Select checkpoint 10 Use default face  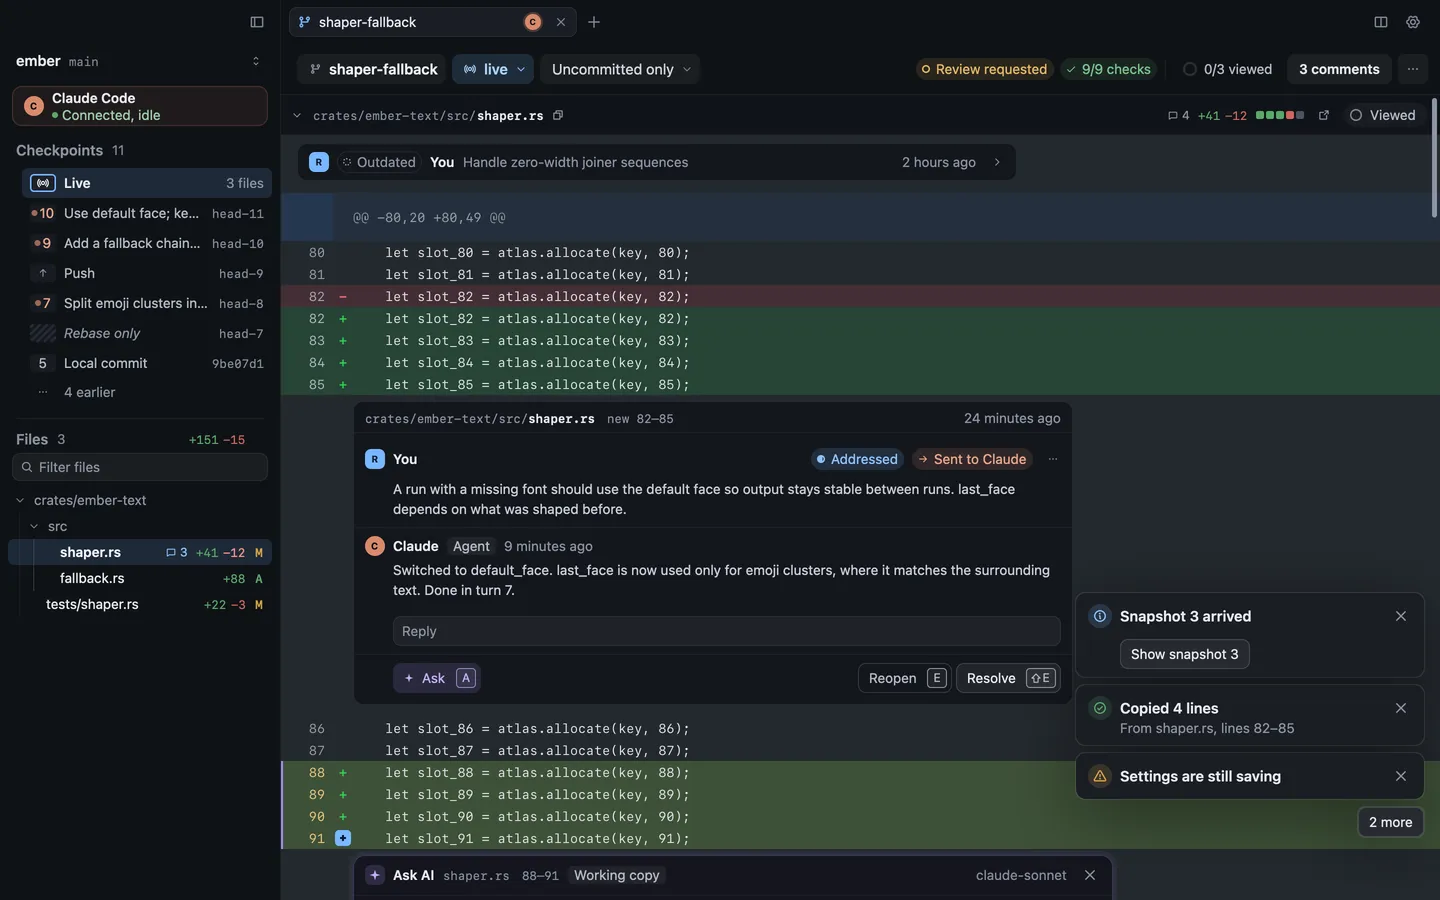point(147,213)
